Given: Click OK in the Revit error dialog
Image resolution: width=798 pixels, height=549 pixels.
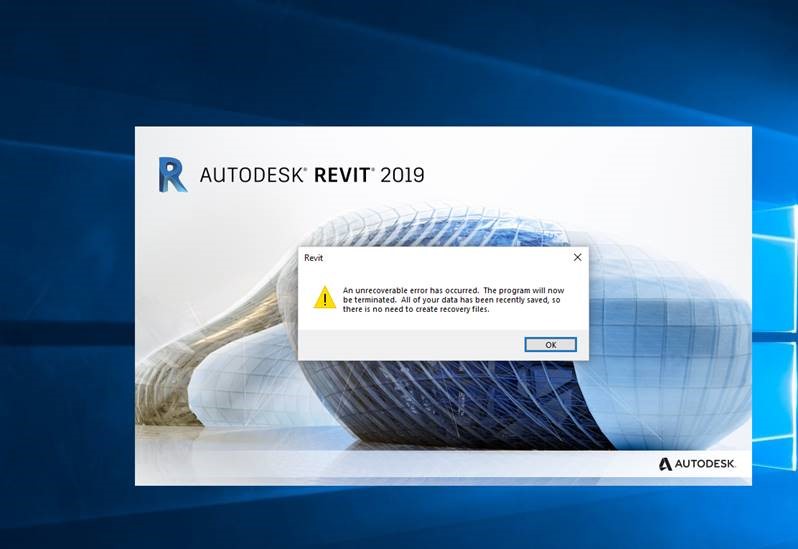Looking at the screenshot, I should point(550,344).
